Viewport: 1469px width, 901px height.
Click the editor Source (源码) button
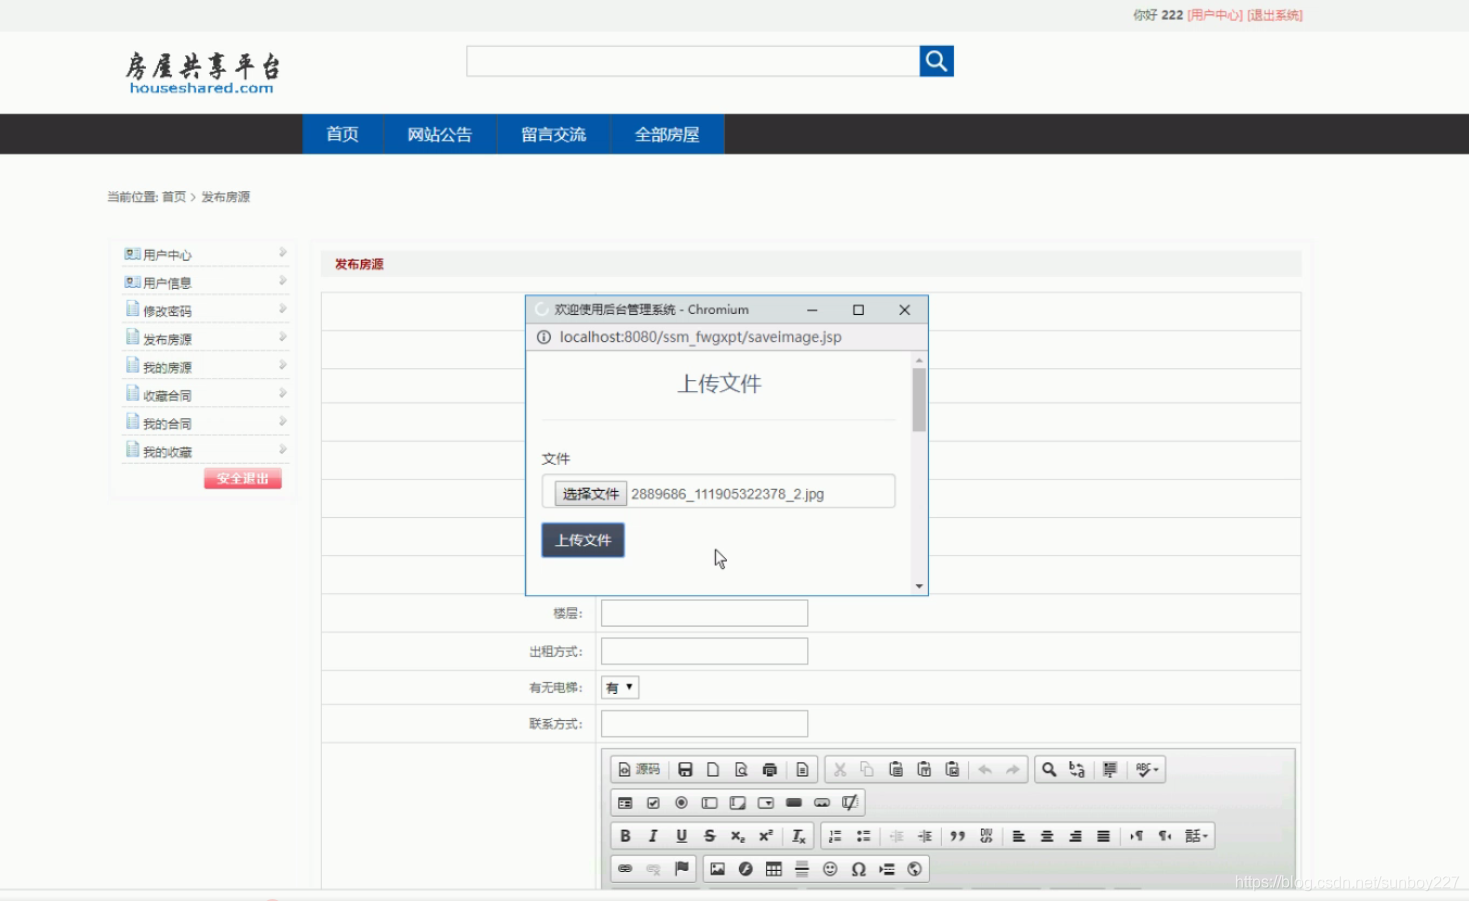click(639, 769)
